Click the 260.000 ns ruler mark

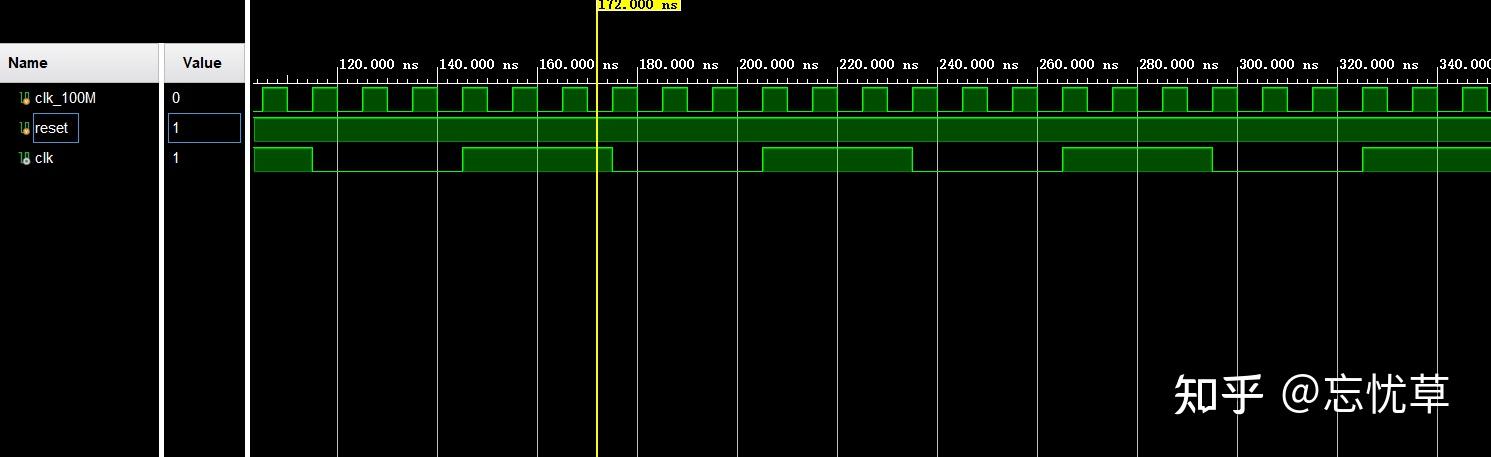(x=1078, y=64)
